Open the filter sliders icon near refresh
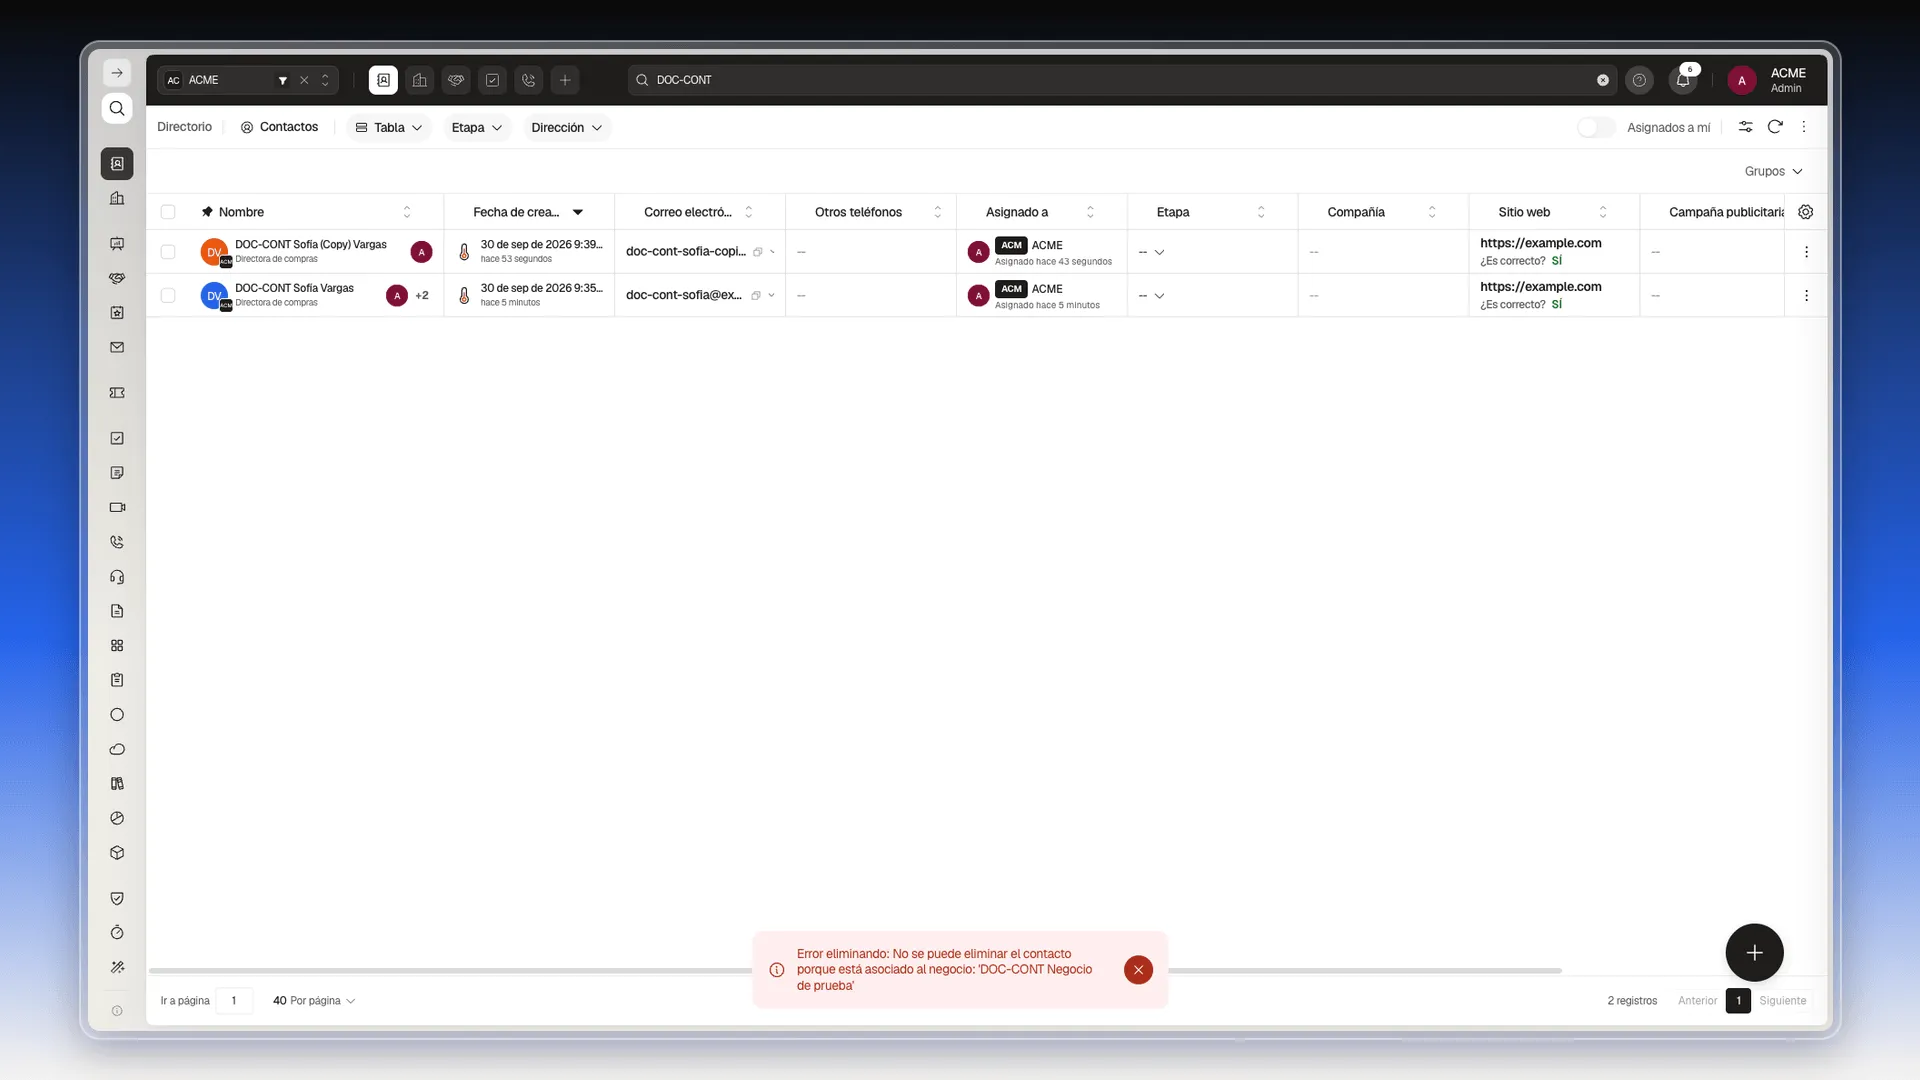 (x=1745, y=127)
